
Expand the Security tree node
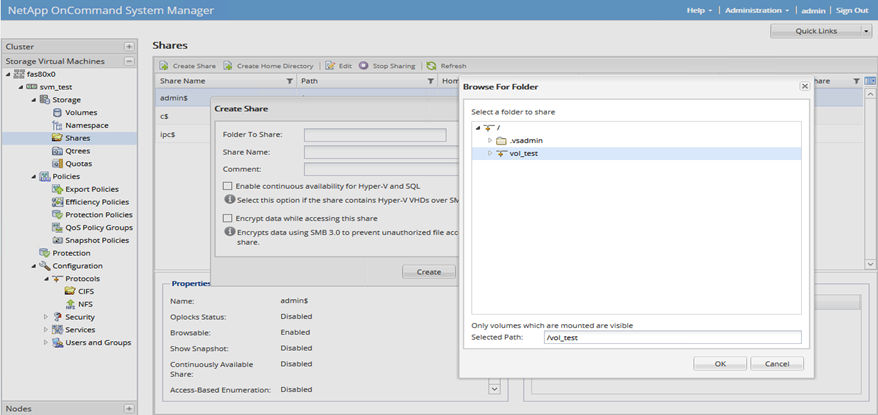45,317
